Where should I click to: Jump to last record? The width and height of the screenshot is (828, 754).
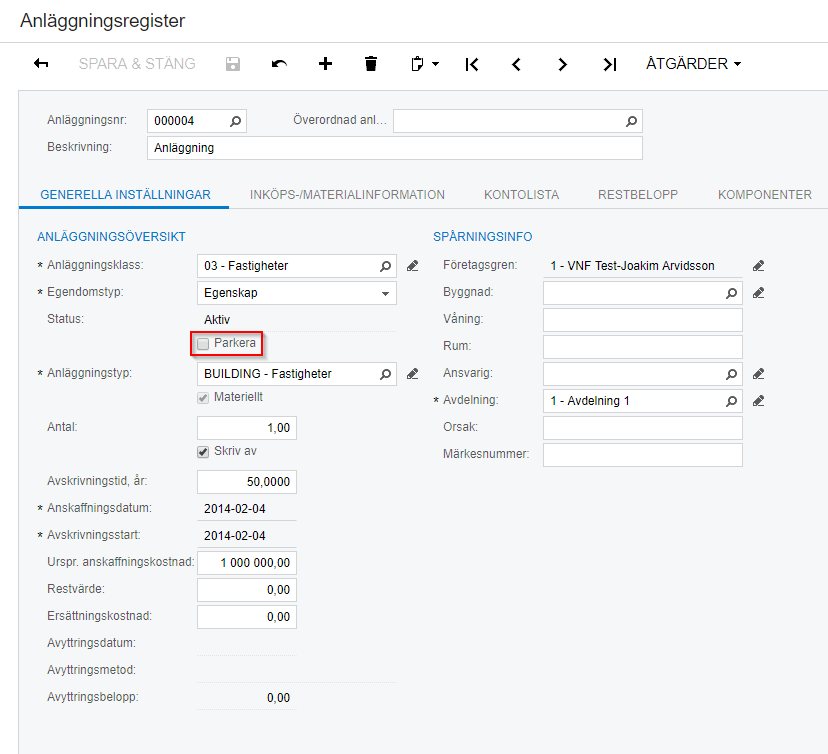[x=609, y=64]
